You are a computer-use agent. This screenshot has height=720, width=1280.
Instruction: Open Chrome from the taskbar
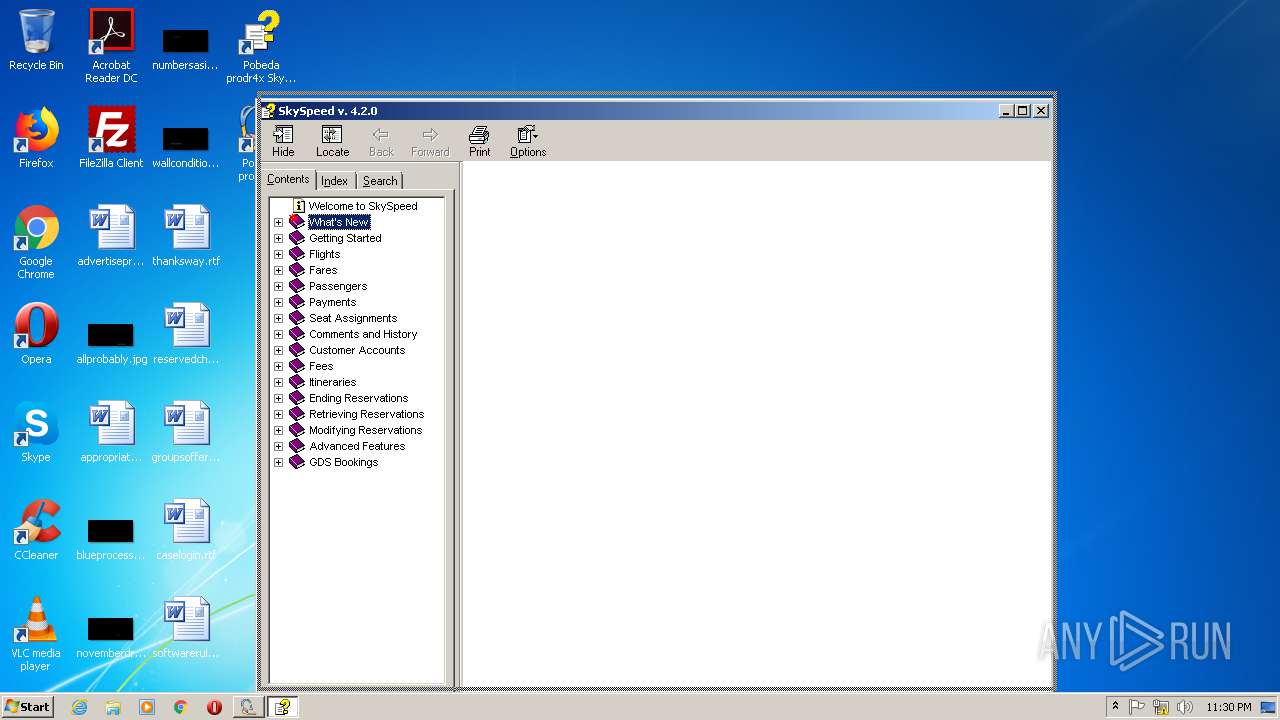[180, 707]
